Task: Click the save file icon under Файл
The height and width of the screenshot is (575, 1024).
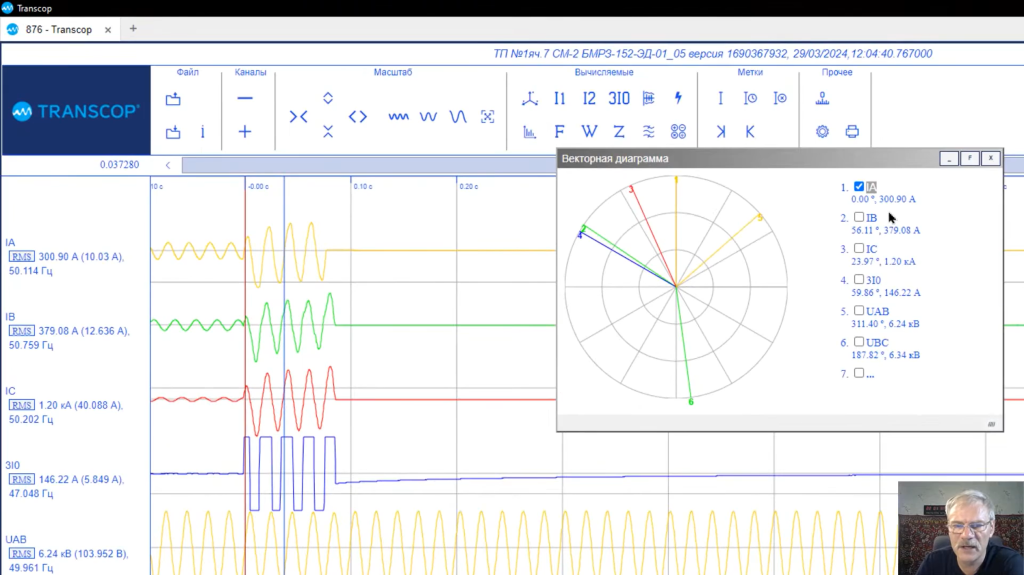Action: (x=173, y=132)
